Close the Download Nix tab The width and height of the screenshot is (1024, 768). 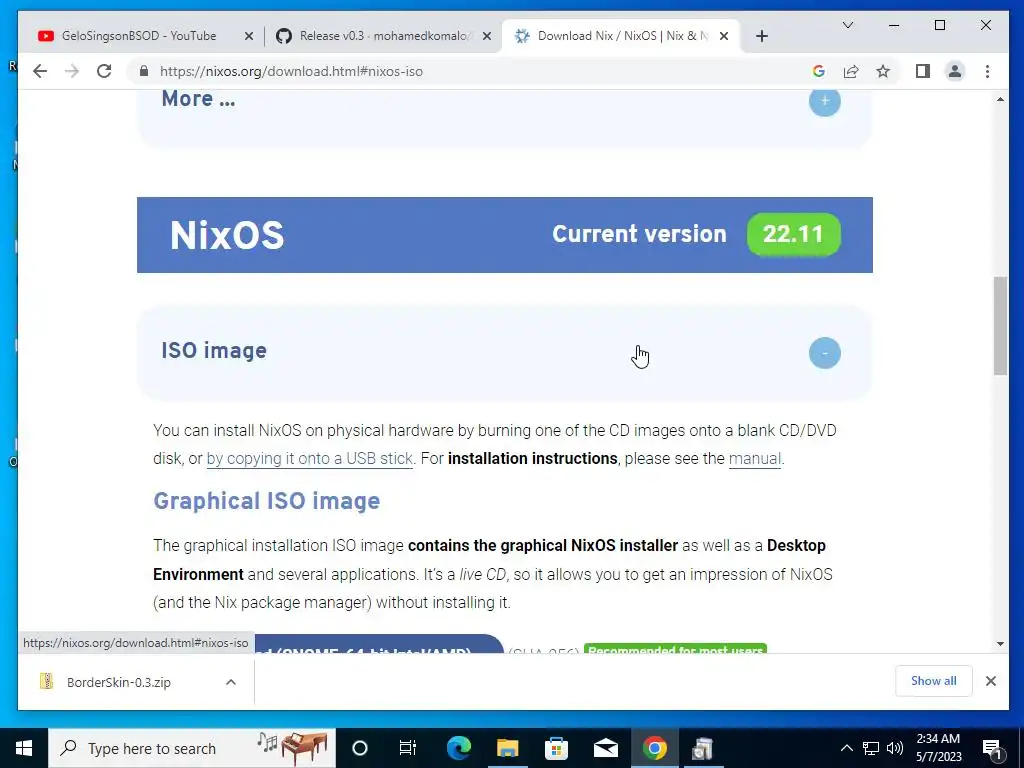point(724,36)
